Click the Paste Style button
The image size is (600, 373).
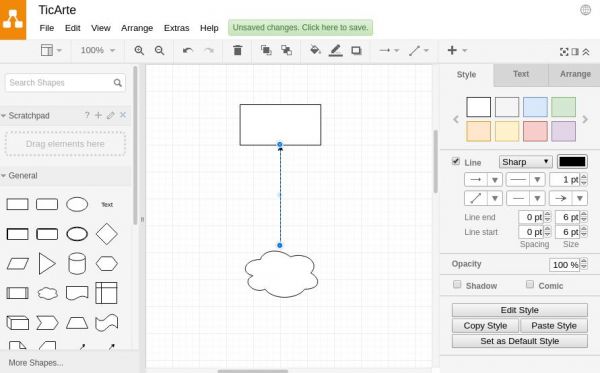click(554, 326)
